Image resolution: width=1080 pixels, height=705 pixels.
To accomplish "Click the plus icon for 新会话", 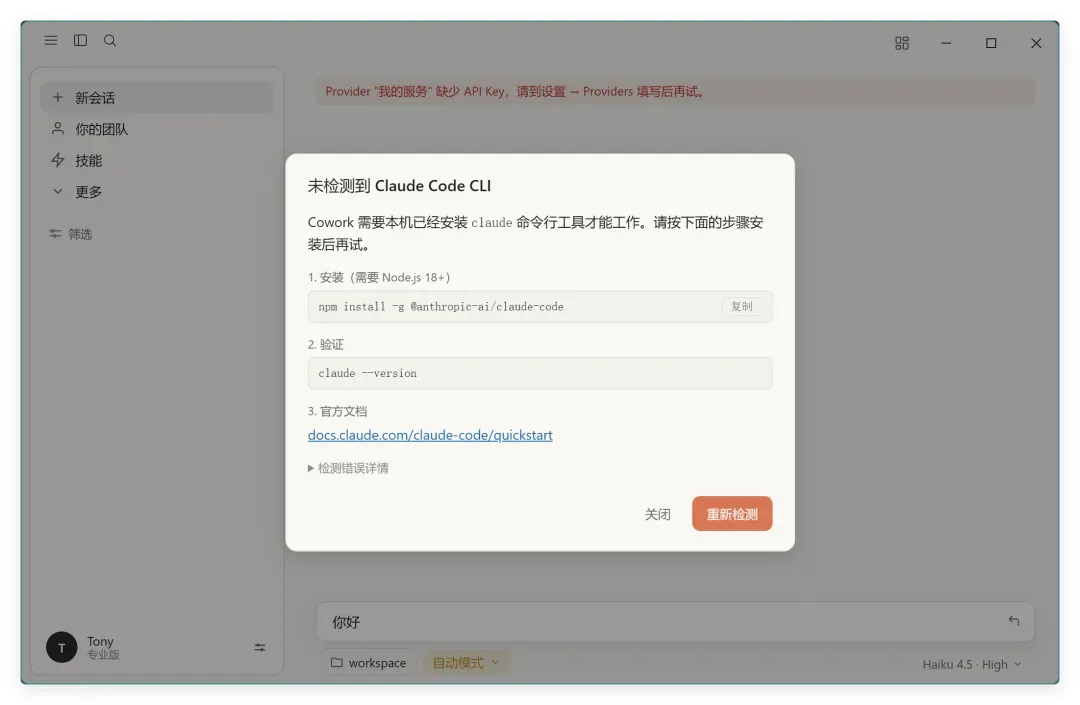I will pyautogui.click(x=58, y=97).
